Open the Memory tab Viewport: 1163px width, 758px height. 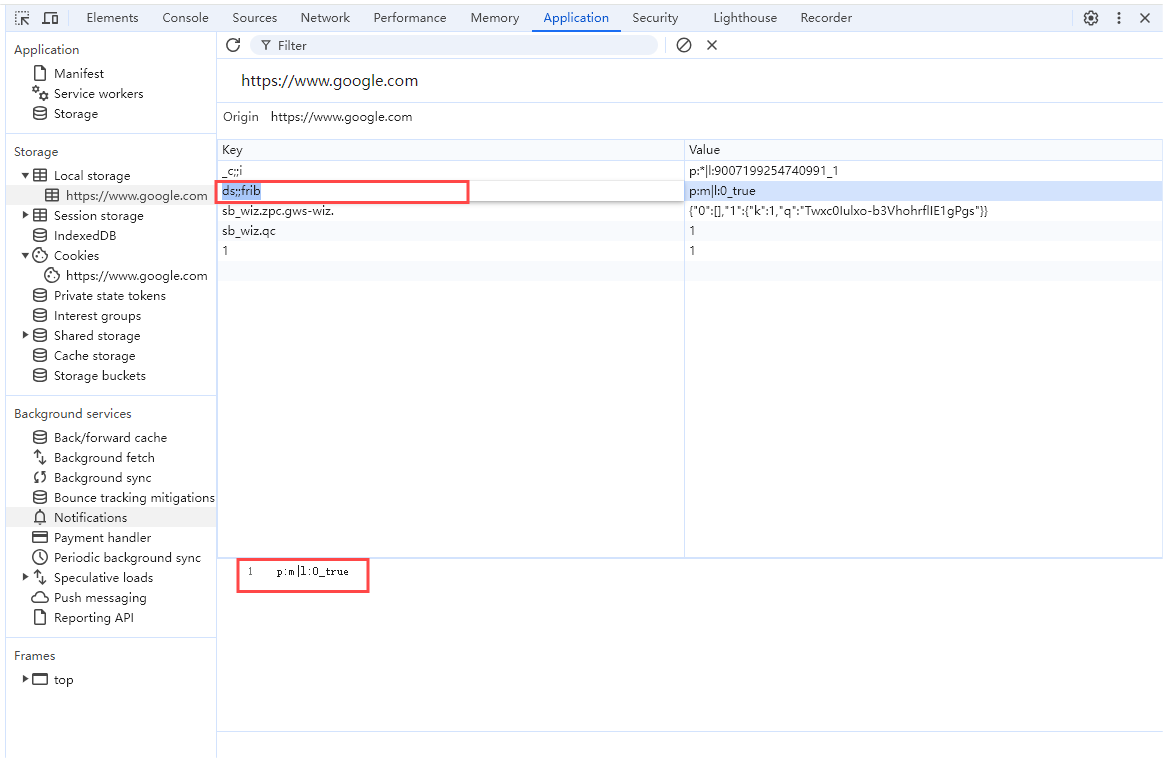[495, 18]
